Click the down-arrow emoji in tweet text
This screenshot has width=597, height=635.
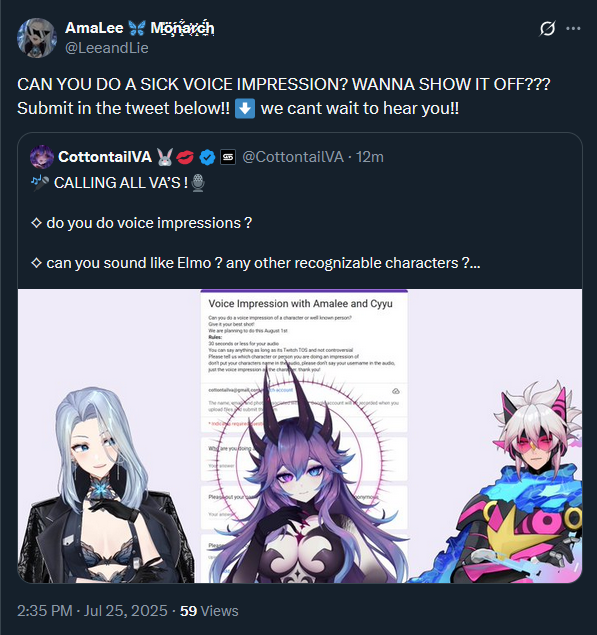[245, 109]
